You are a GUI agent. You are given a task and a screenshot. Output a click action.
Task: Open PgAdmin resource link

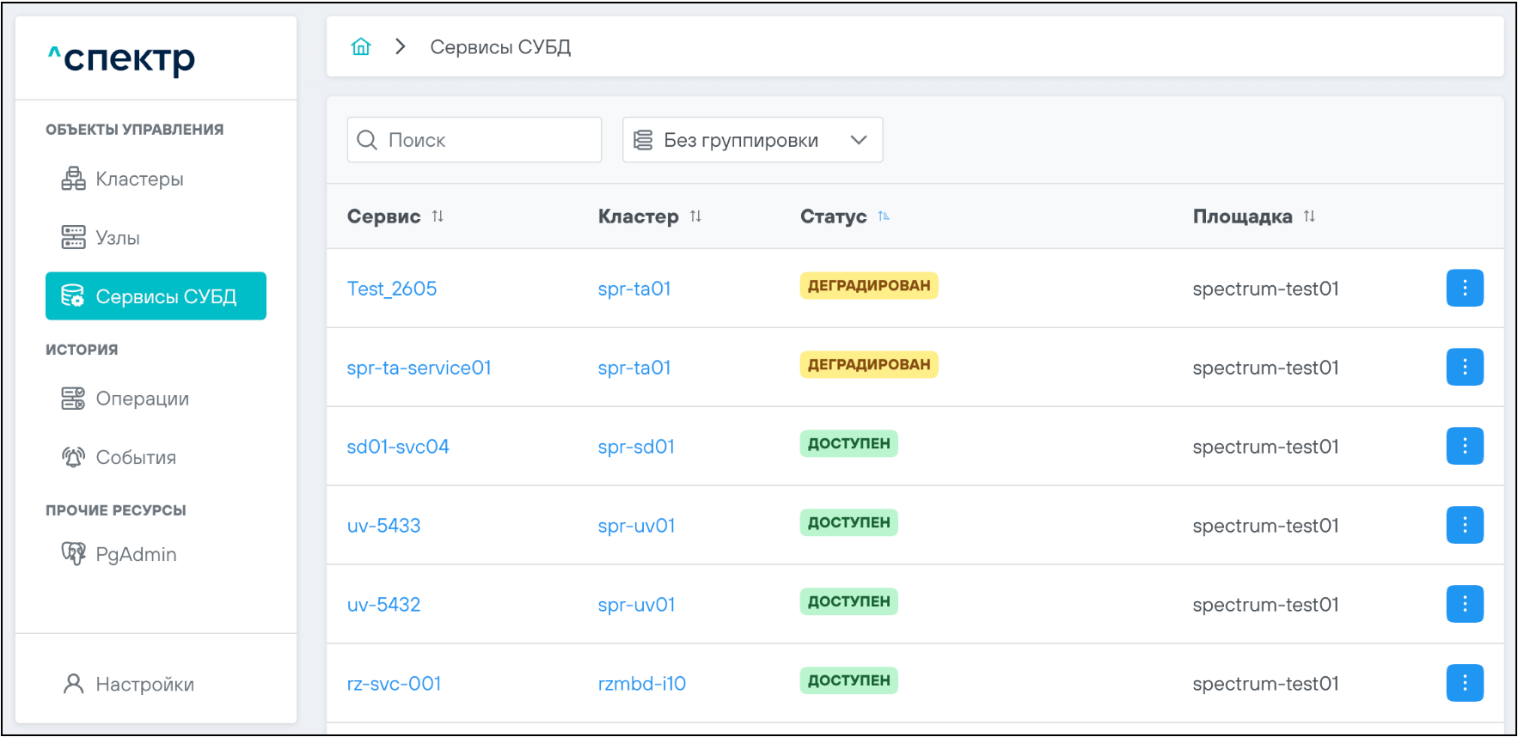point(135,555)
